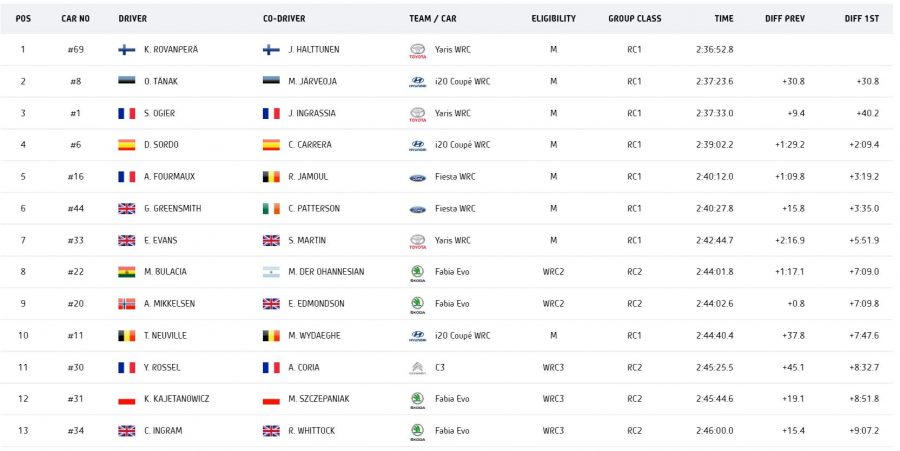Screen dimensions: 900x451
Task: Select driver name S. Ogier
Action: [x=161, y=113]
